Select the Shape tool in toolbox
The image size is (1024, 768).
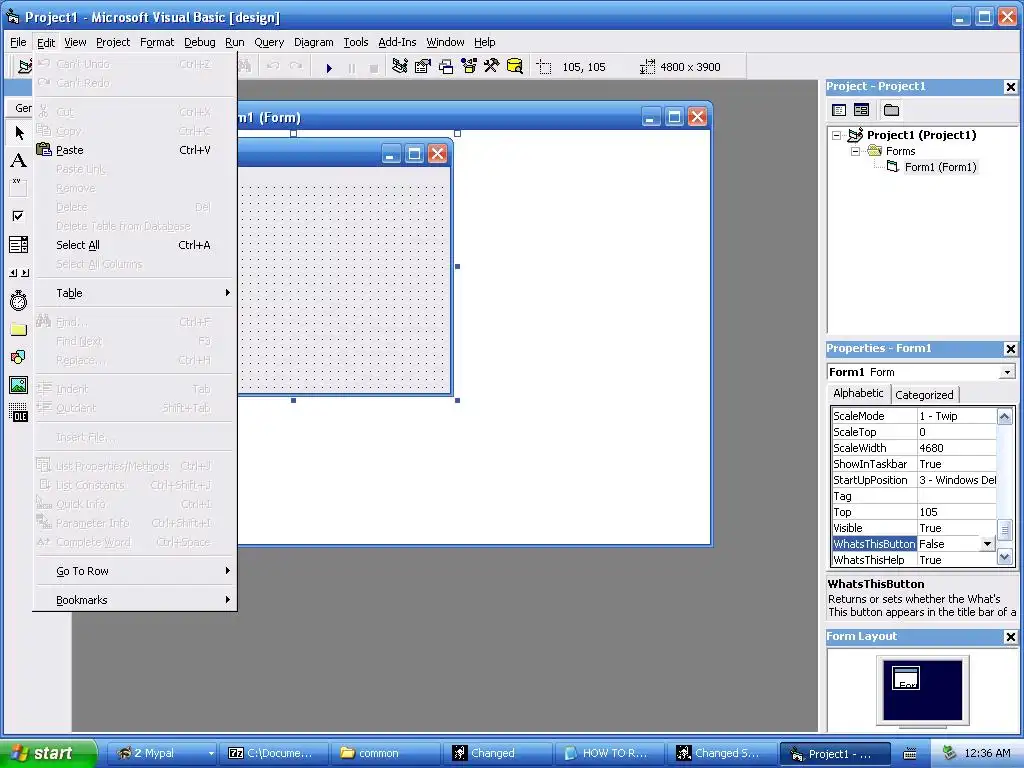(19, 357)
